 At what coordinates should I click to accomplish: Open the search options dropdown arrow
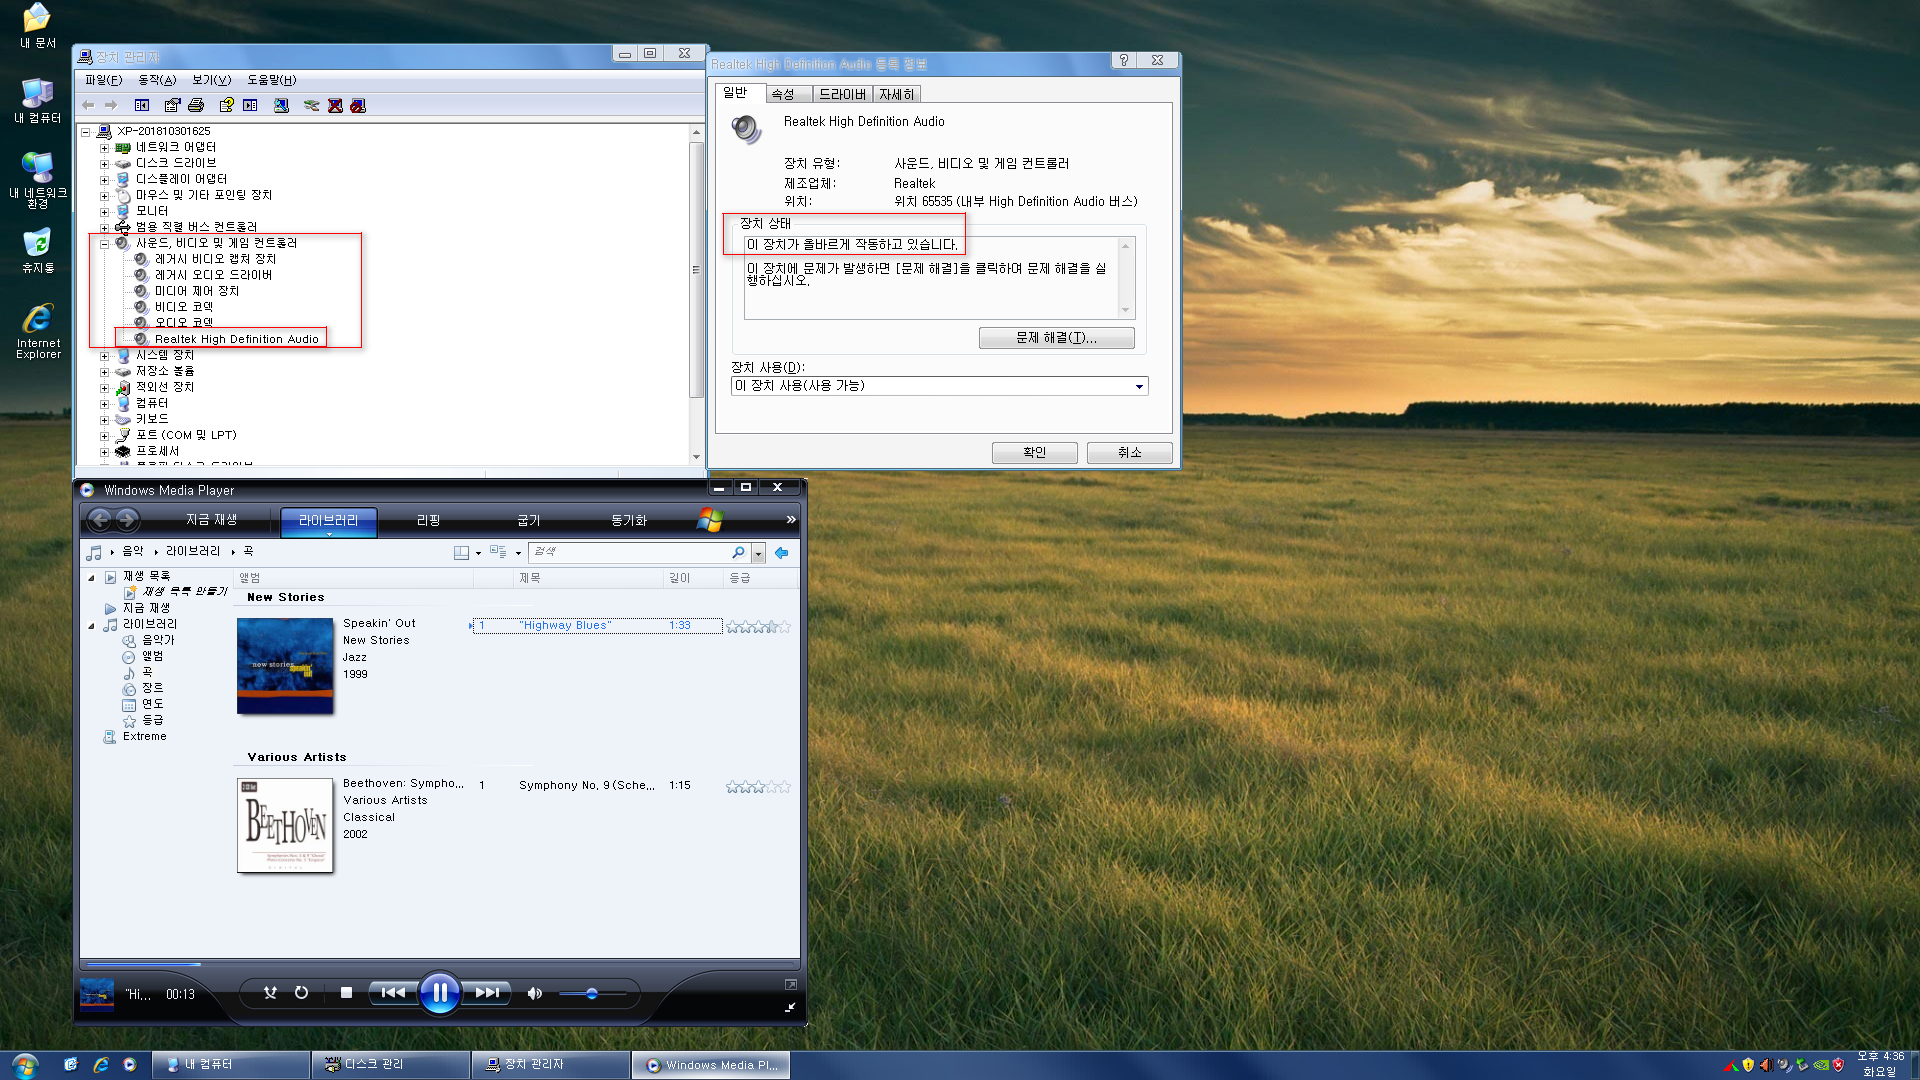coord(759,553)
